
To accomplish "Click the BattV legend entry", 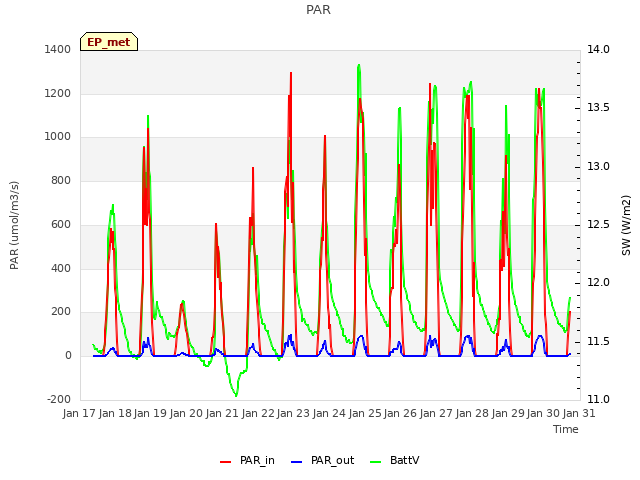I will [394, 461].
